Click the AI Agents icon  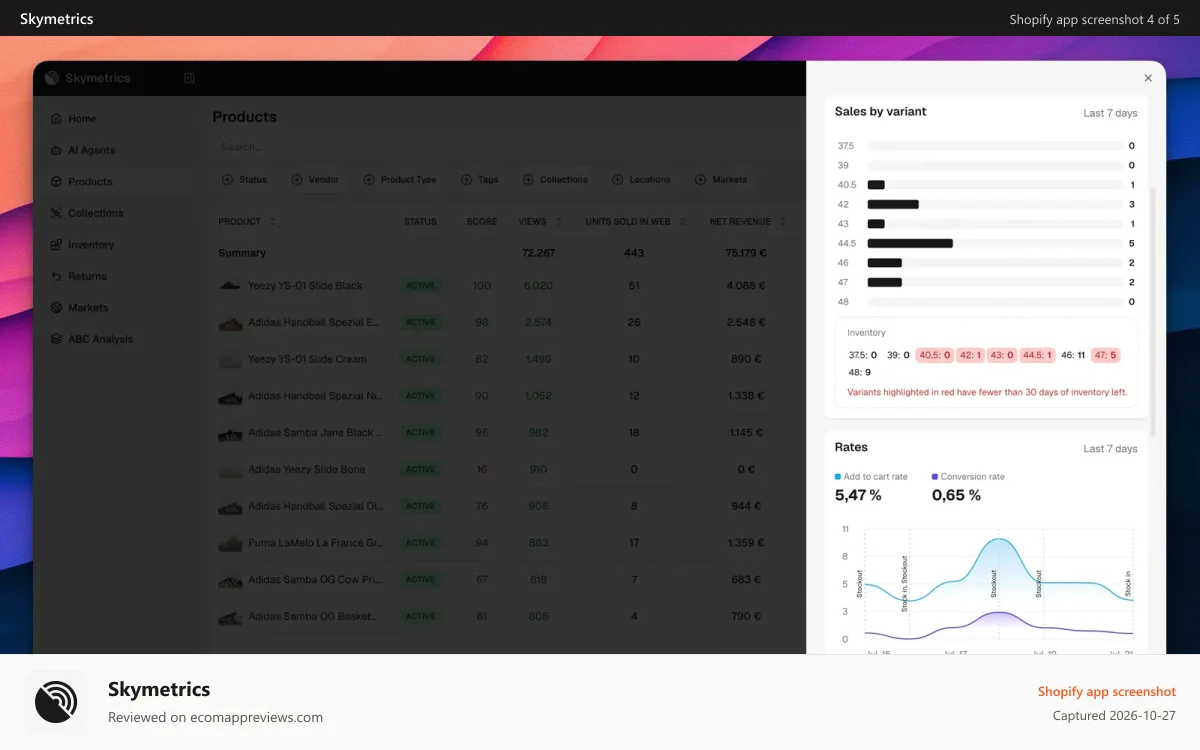click(x=56, y=150)
